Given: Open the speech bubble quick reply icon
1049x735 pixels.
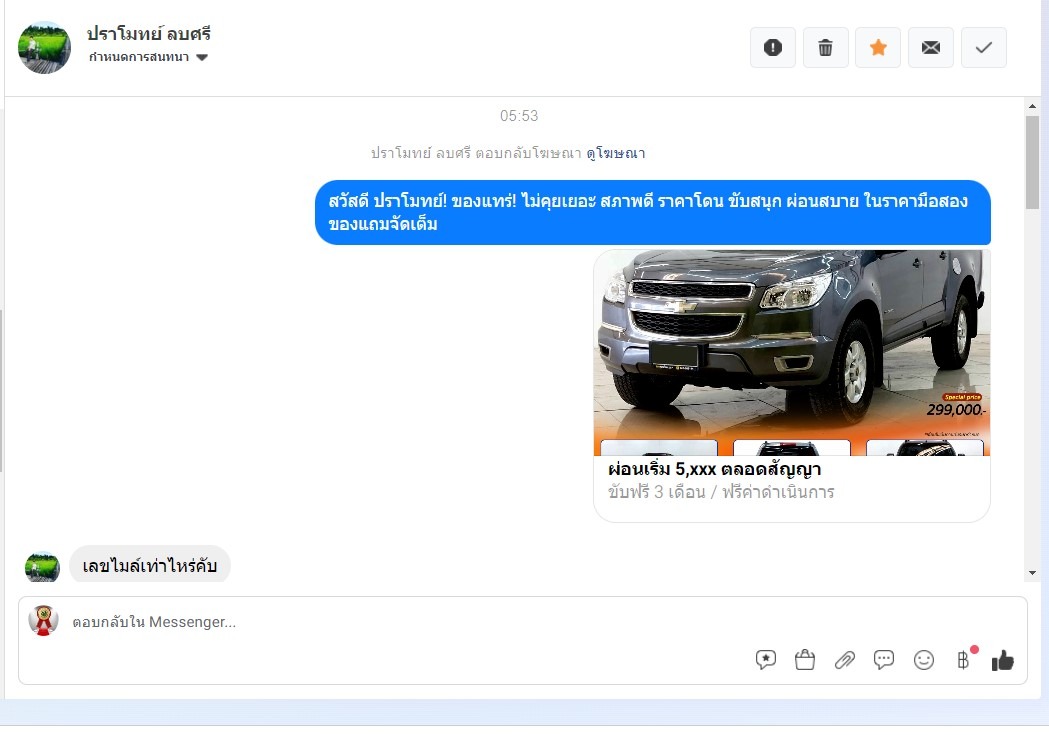Looking at the screenshot, I should (x=884, y=660).
